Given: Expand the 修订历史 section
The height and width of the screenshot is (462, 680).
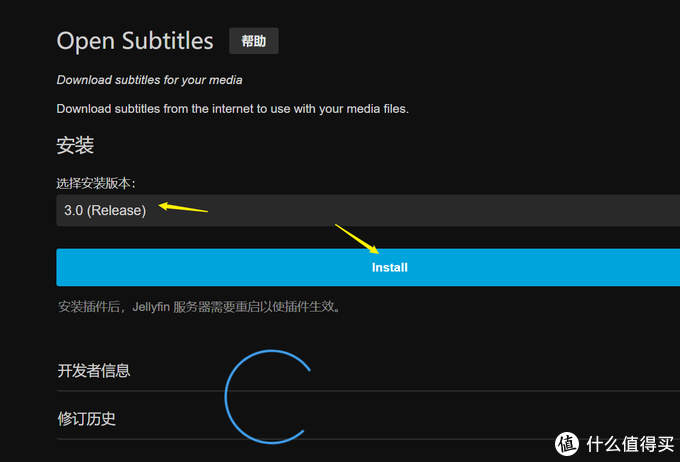Looking at the screenshot, I should pos(87,418).
